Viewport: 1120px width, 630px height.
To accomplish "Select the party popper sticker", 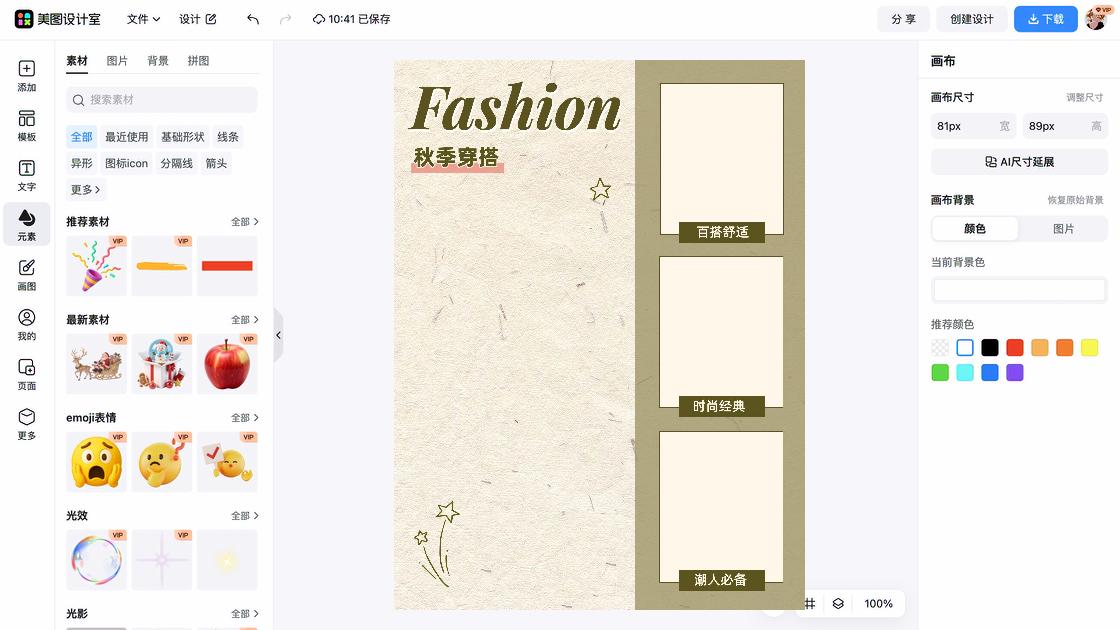I will coord(96,266).
